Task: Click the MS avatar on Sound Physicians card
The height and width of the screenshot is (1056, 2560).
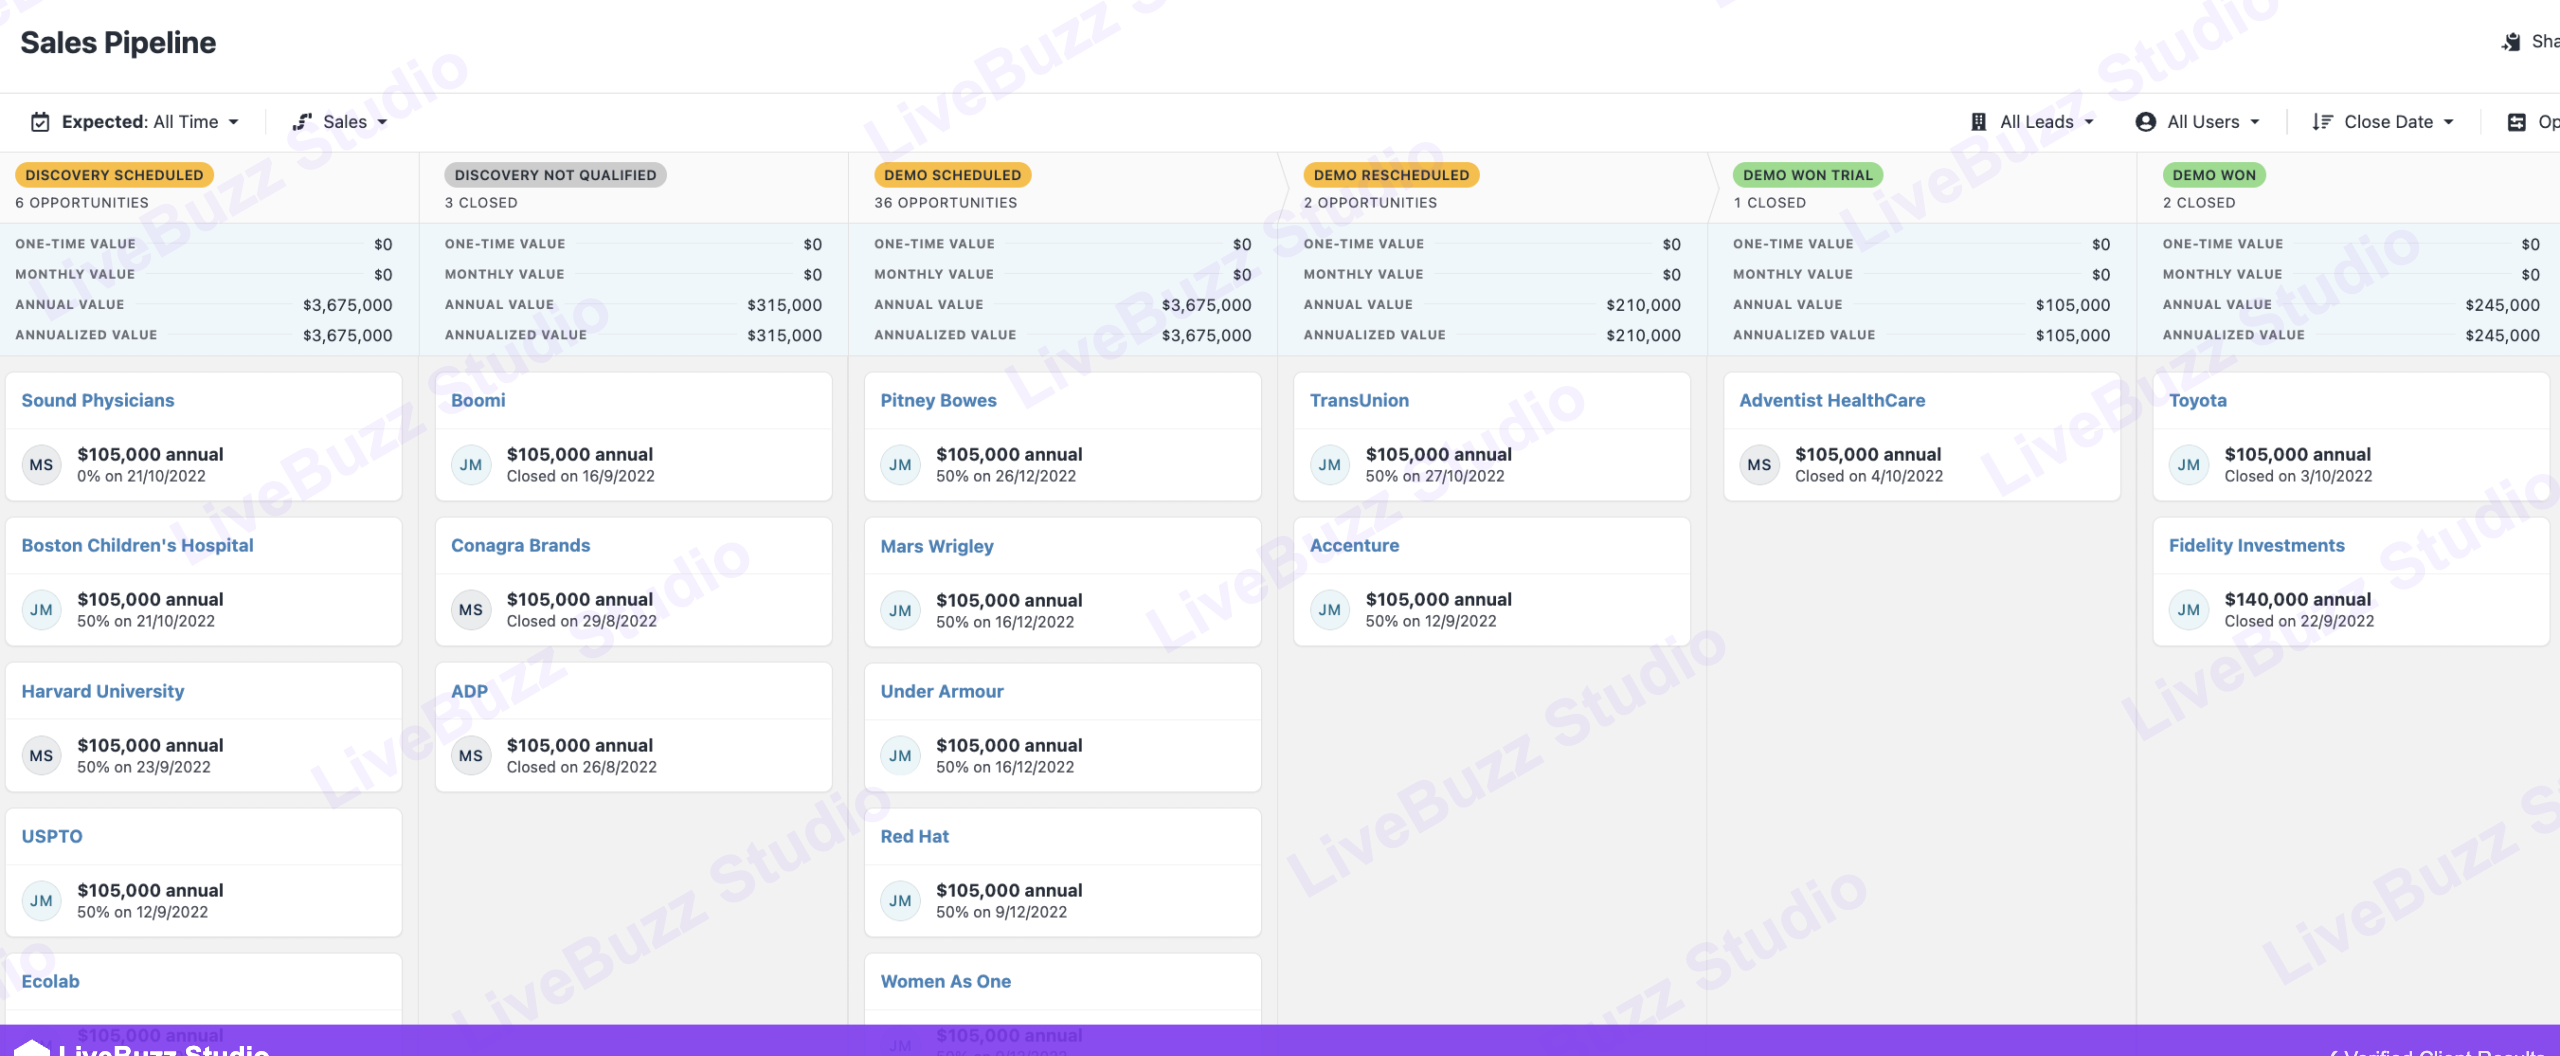Action: tap(41, 465)
